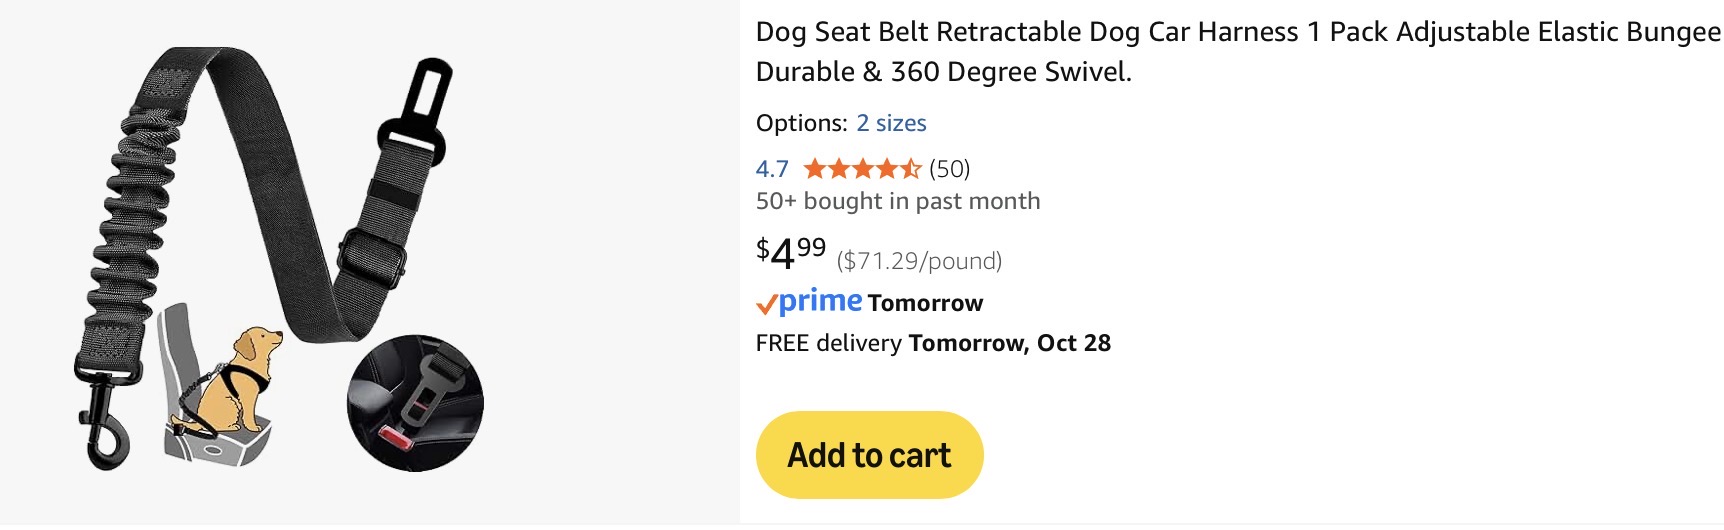The image size is (1724, 530).
Task: Click the 4.7 rating number
Action: pyautogui.click(x=772, y=169)
